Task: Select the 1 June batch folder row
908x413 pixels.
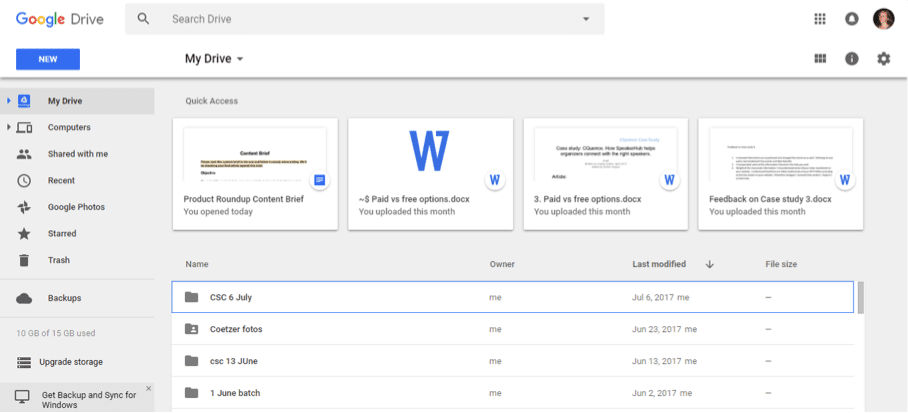Action: coord(512,393)
